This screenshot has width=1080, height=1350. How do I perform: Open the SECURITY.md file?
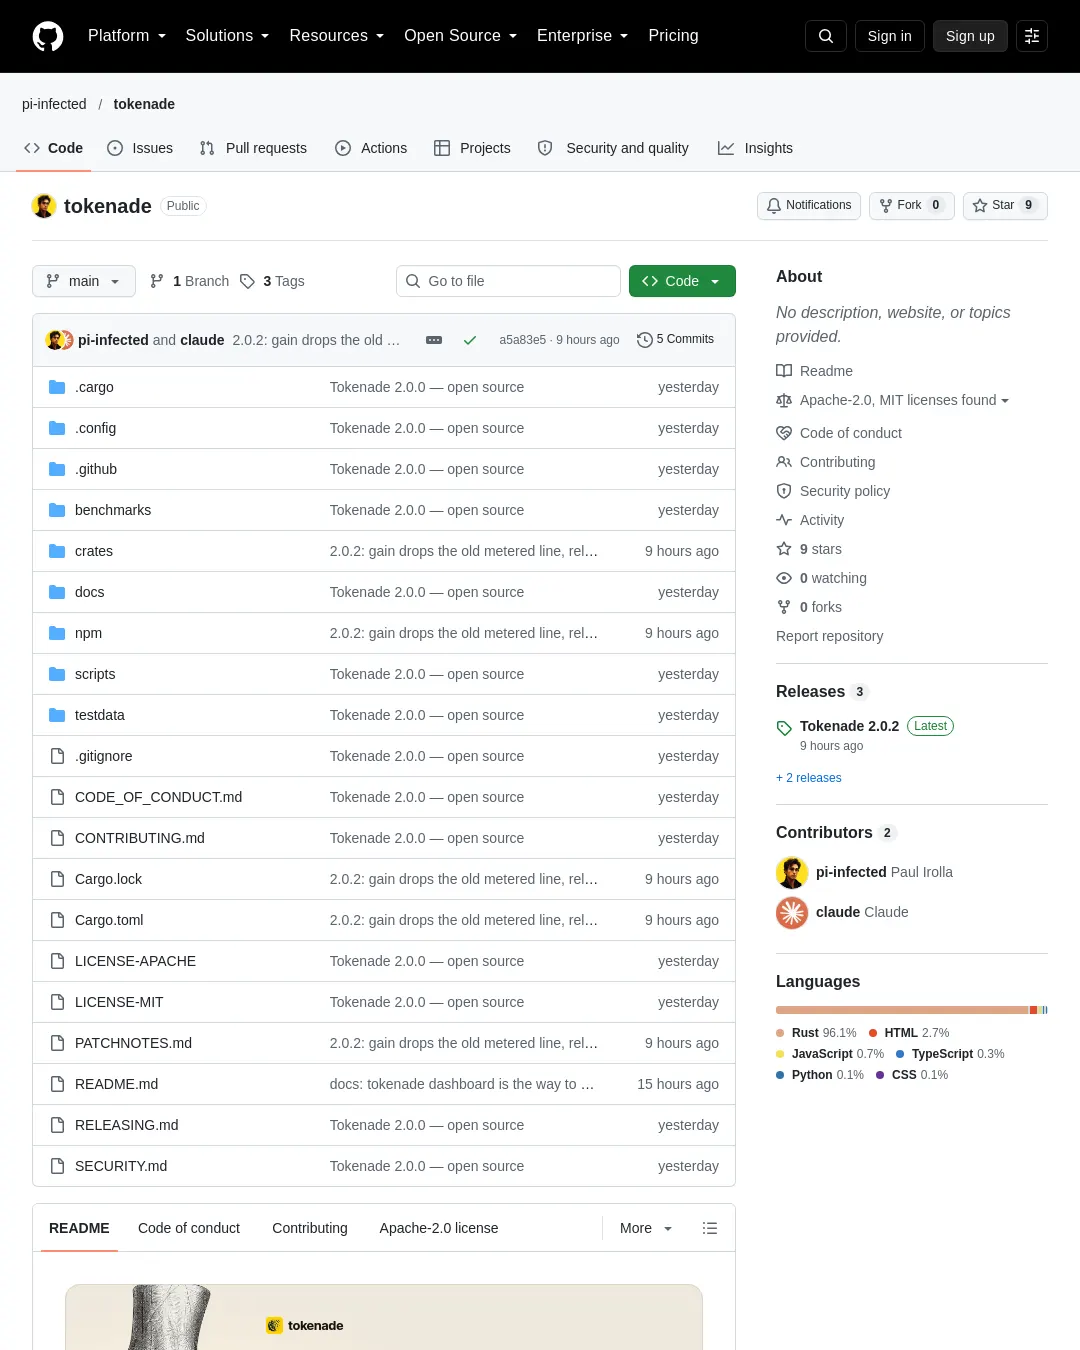point(121,1166)
